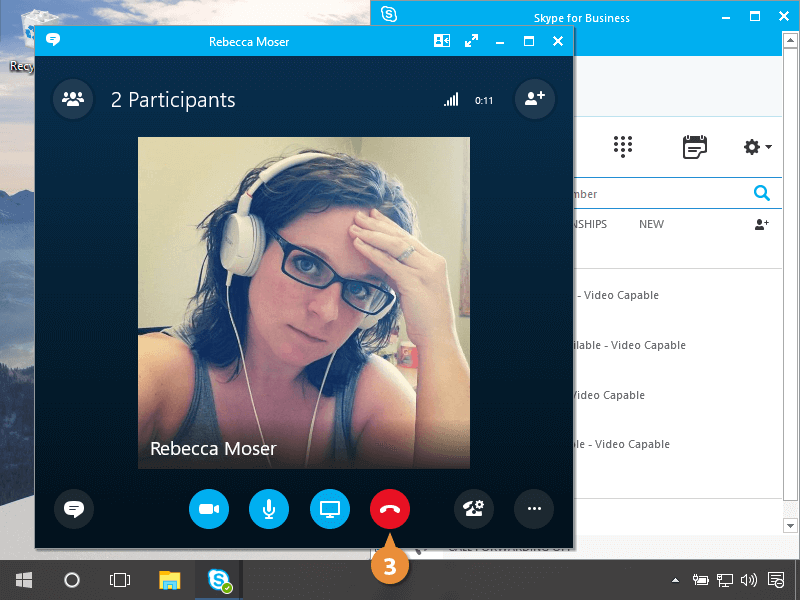Click the more options ellipsis button
The height and width of the screenshot is (600, 800).
[534, 509]
